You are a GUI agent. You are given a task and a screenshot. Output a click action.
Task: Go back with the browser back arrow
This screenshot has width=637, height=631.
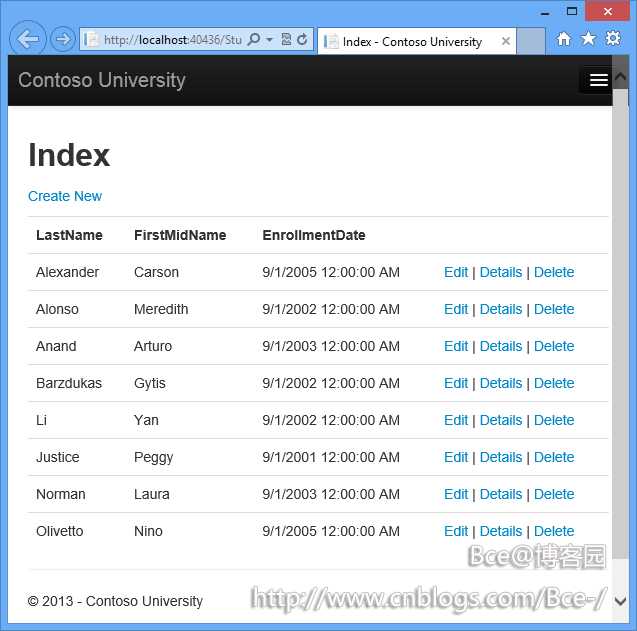tap(28, 39)
